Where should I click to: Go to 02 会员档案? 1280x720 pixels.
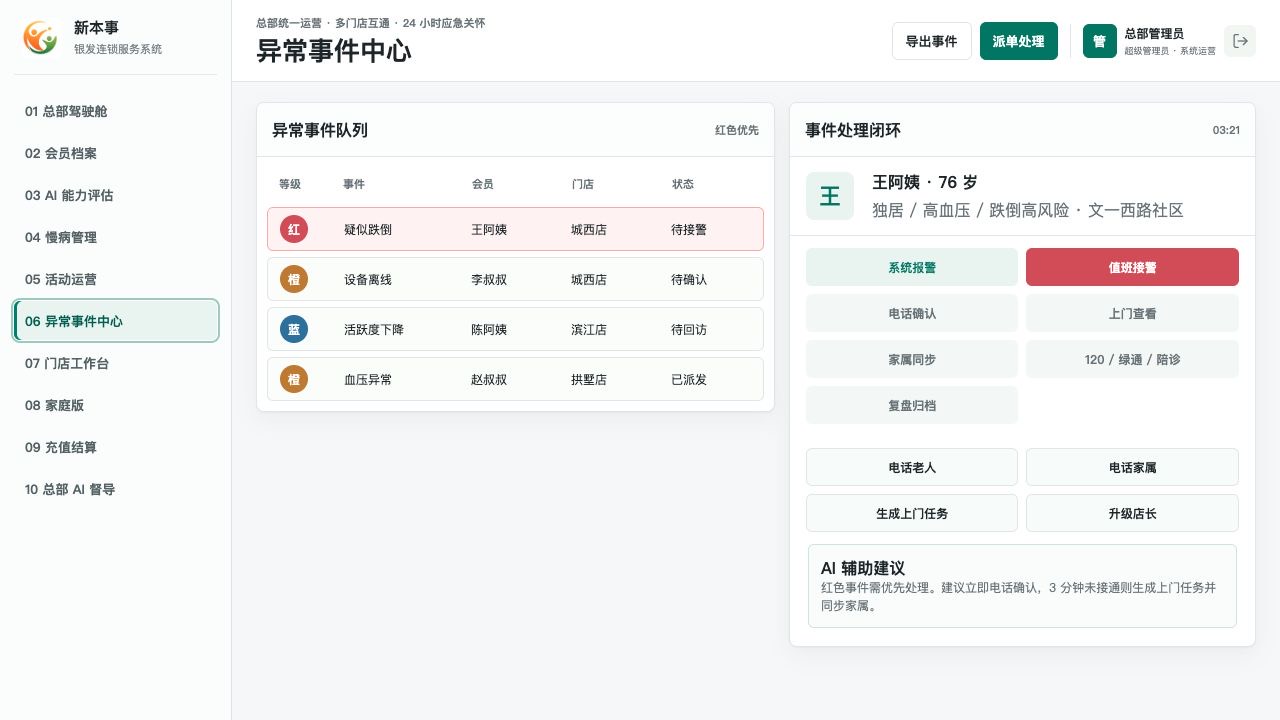click(x=115, y=153)
